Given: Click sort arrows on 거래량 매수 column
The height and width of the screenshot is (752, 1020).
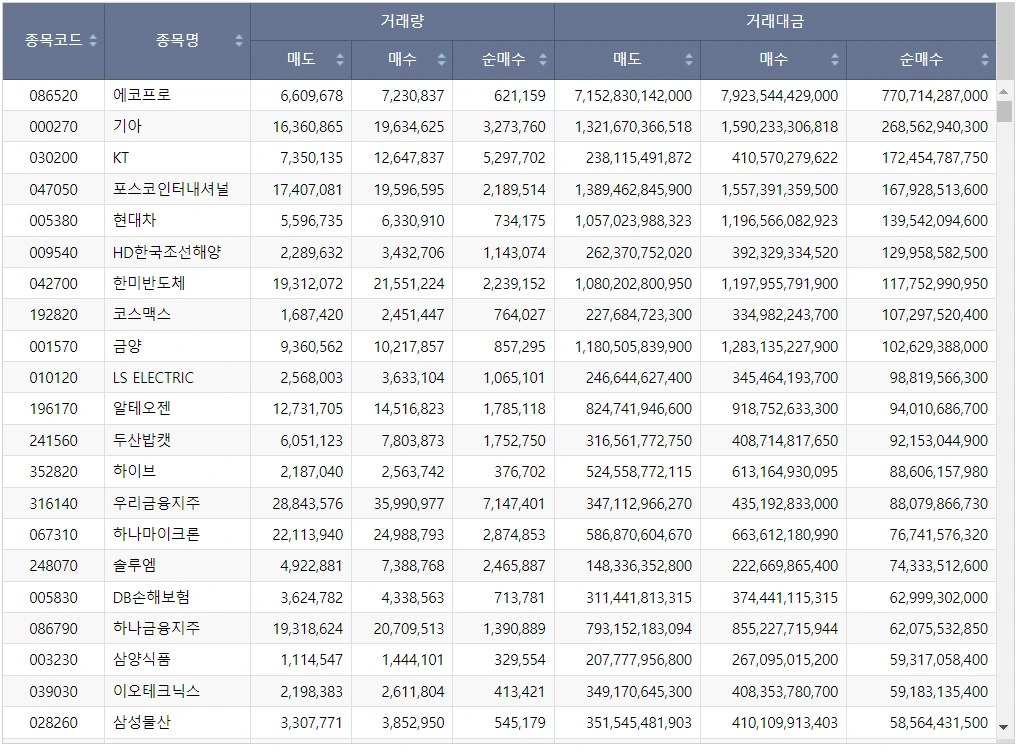Looking at the screenshot, I should coord(441,60).
